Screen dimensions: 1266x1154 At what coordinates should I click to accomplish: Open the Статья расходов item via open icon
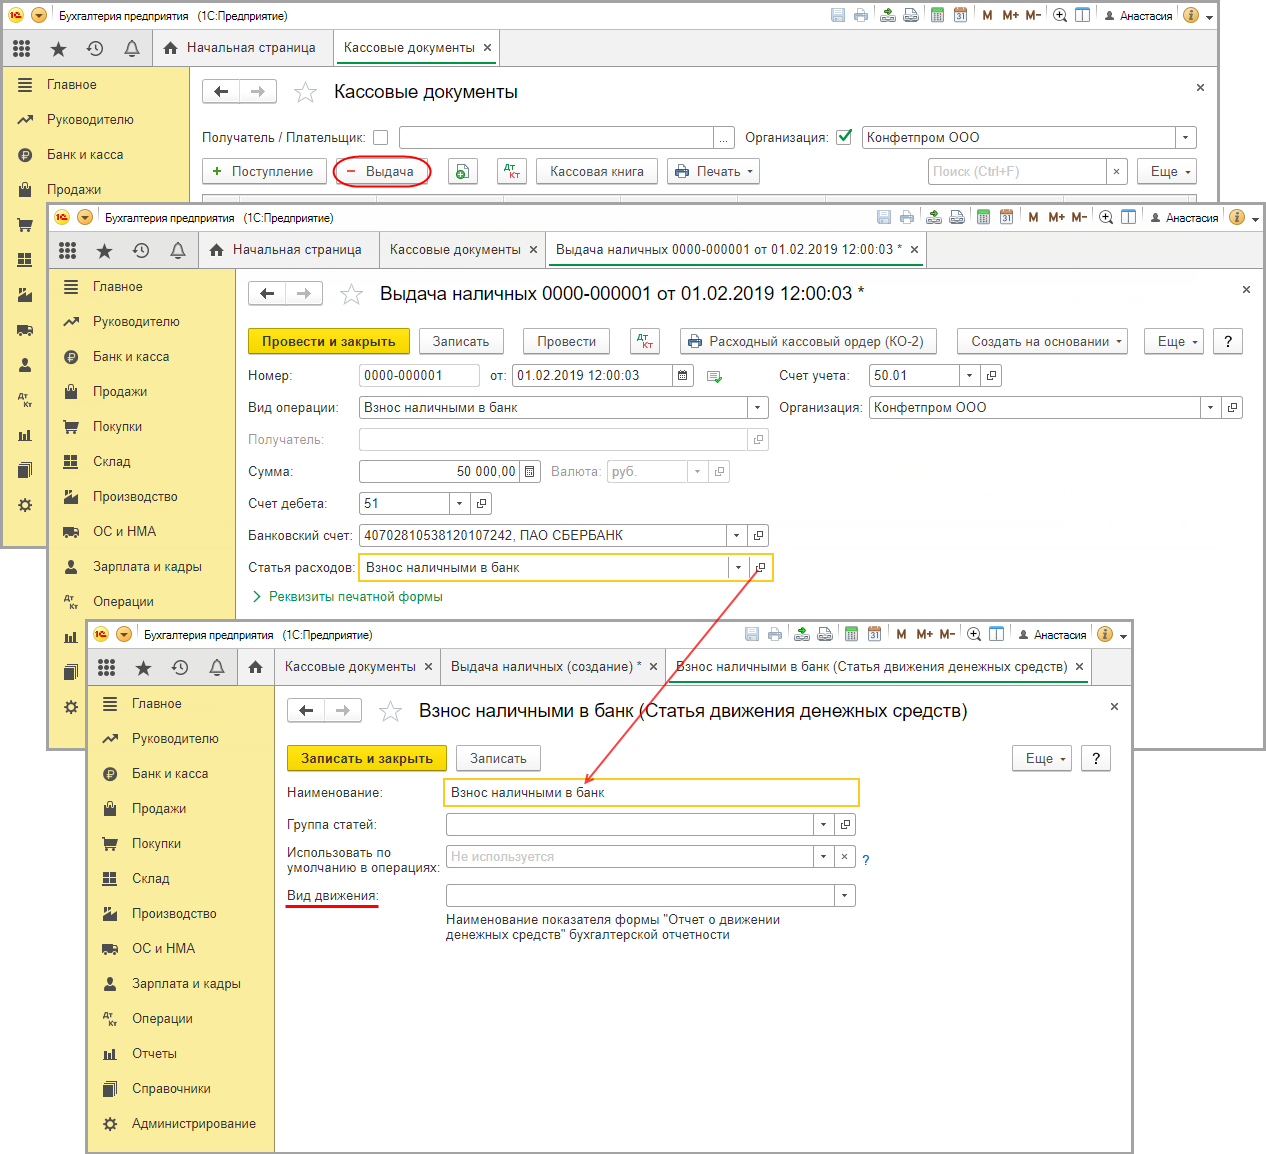click(x=760, y=568)
